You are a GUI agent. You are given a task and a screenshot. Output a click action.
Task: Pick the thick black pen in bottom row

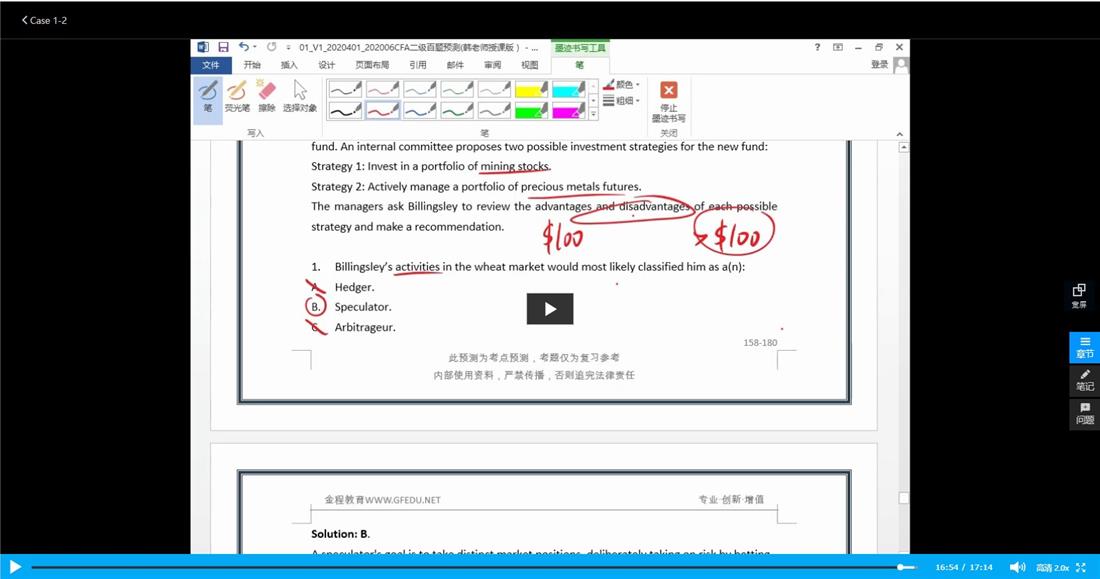pyautogui.click(x=345, y=110)
